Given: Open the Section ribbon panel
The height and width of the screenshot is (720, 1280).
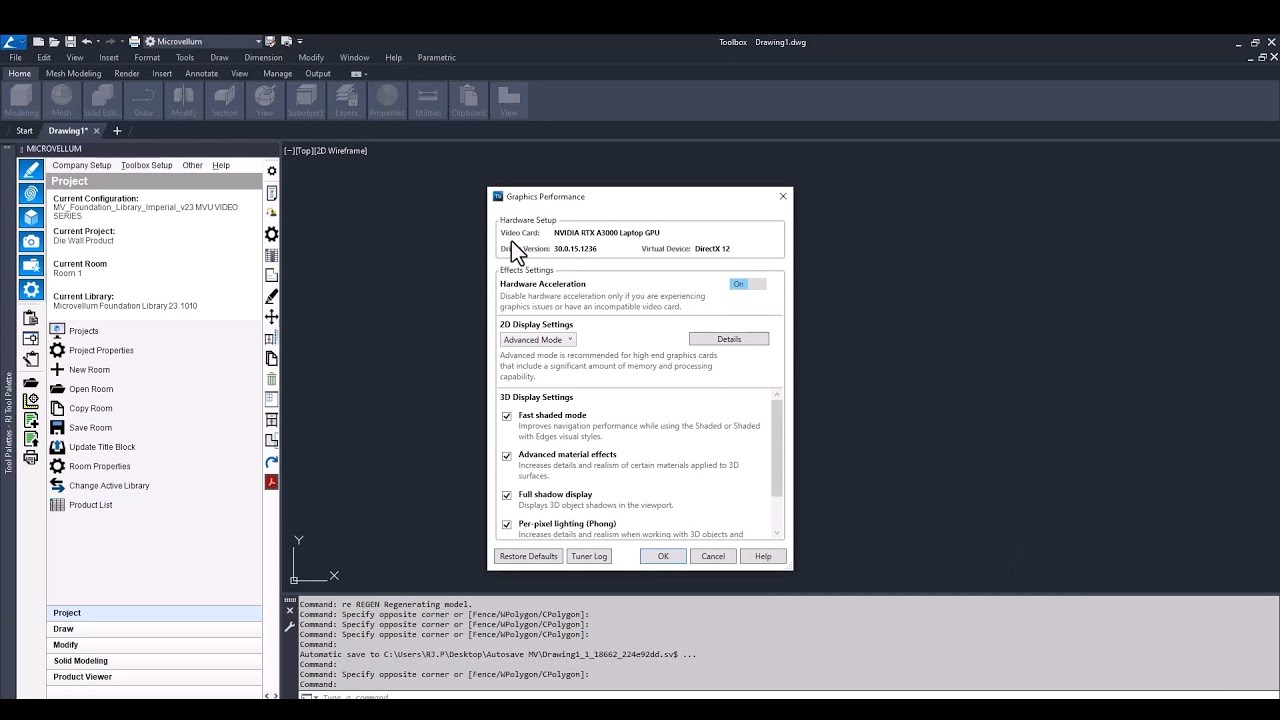Looking at the screenshot, I should [225, 100].
